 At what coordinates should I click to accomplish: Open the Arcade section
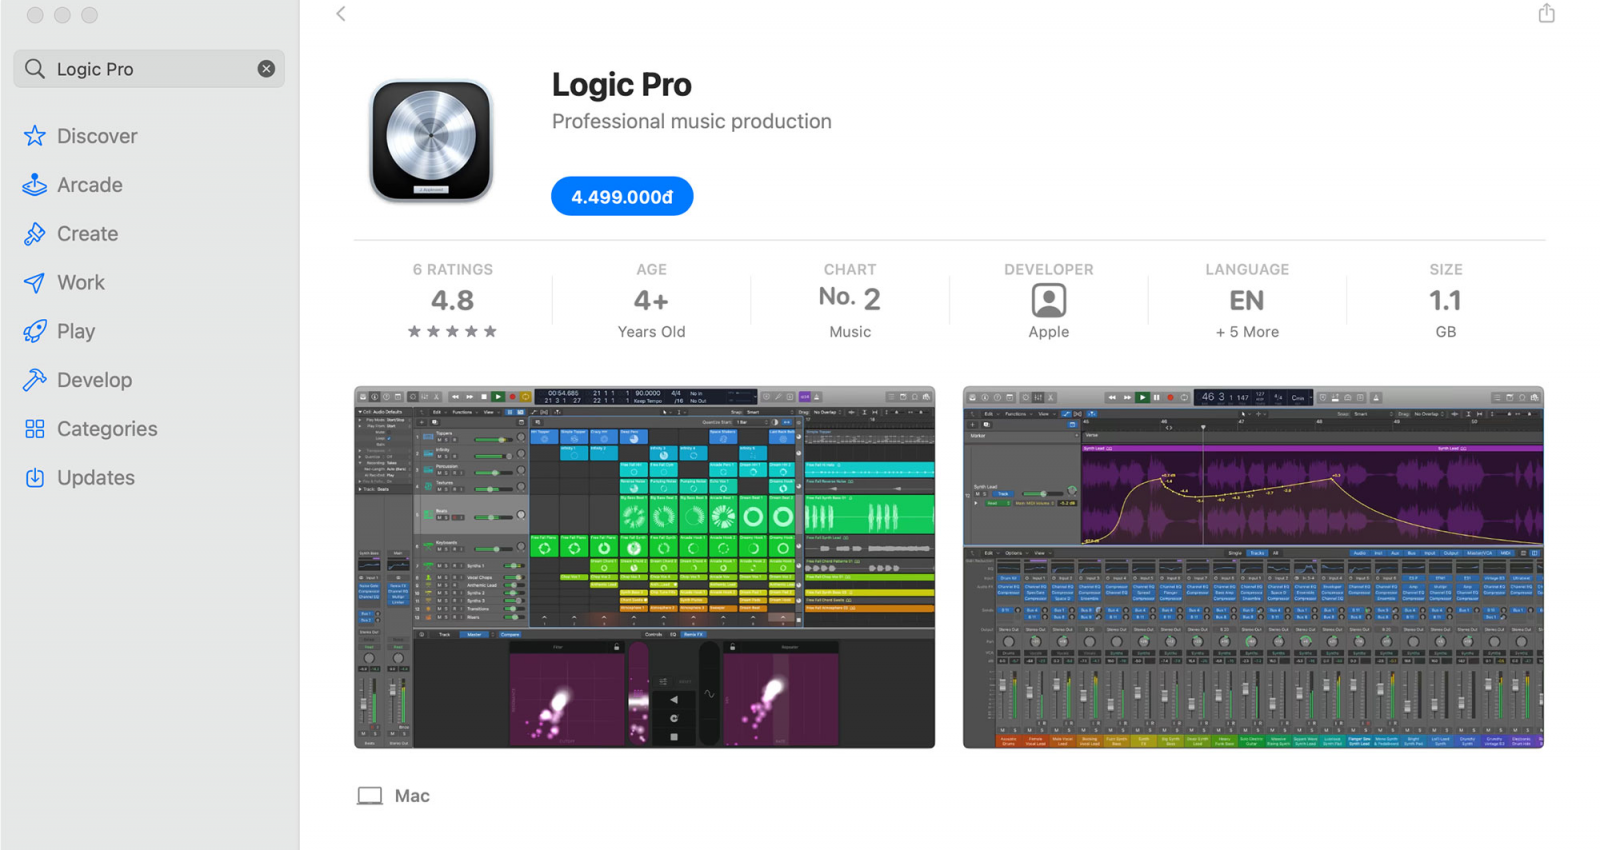(x=90, y=185)
